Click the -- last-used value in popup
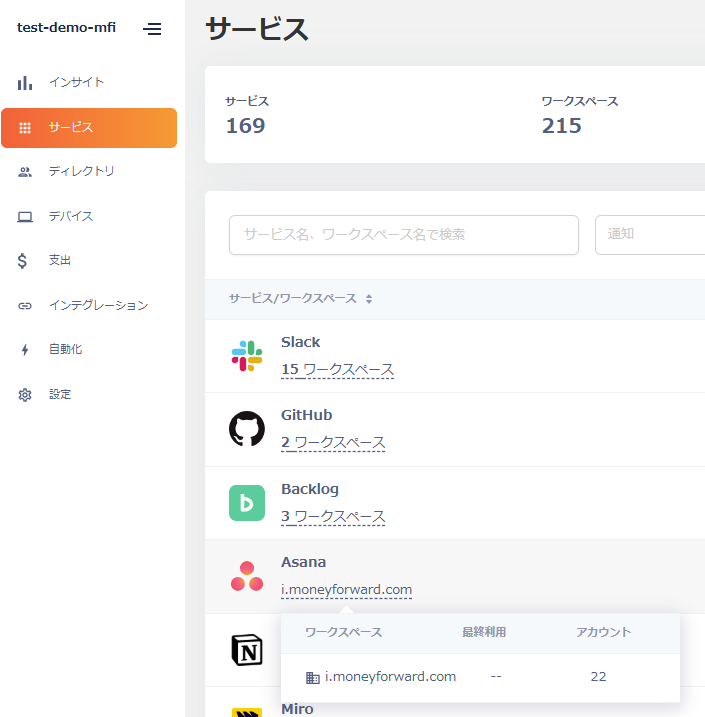The height and width of the screenshot is (717, 705). pyautogui.click(x=496, y=677)
